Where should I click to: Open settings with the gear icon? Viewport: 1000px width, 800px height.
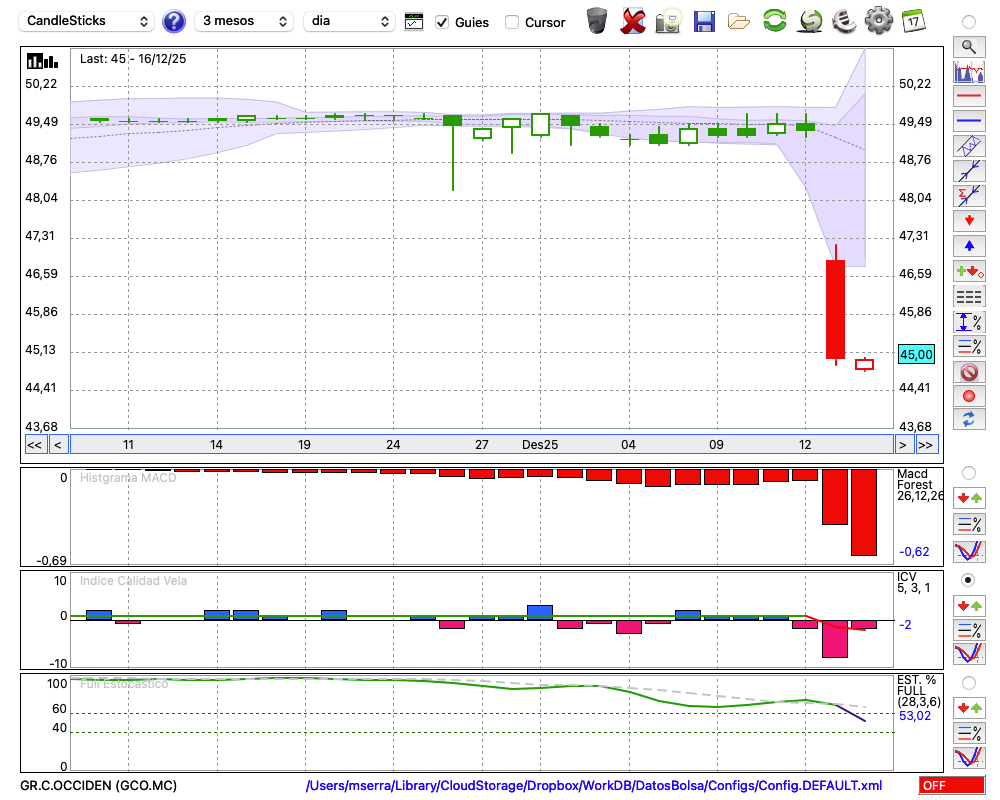point(879,21)
